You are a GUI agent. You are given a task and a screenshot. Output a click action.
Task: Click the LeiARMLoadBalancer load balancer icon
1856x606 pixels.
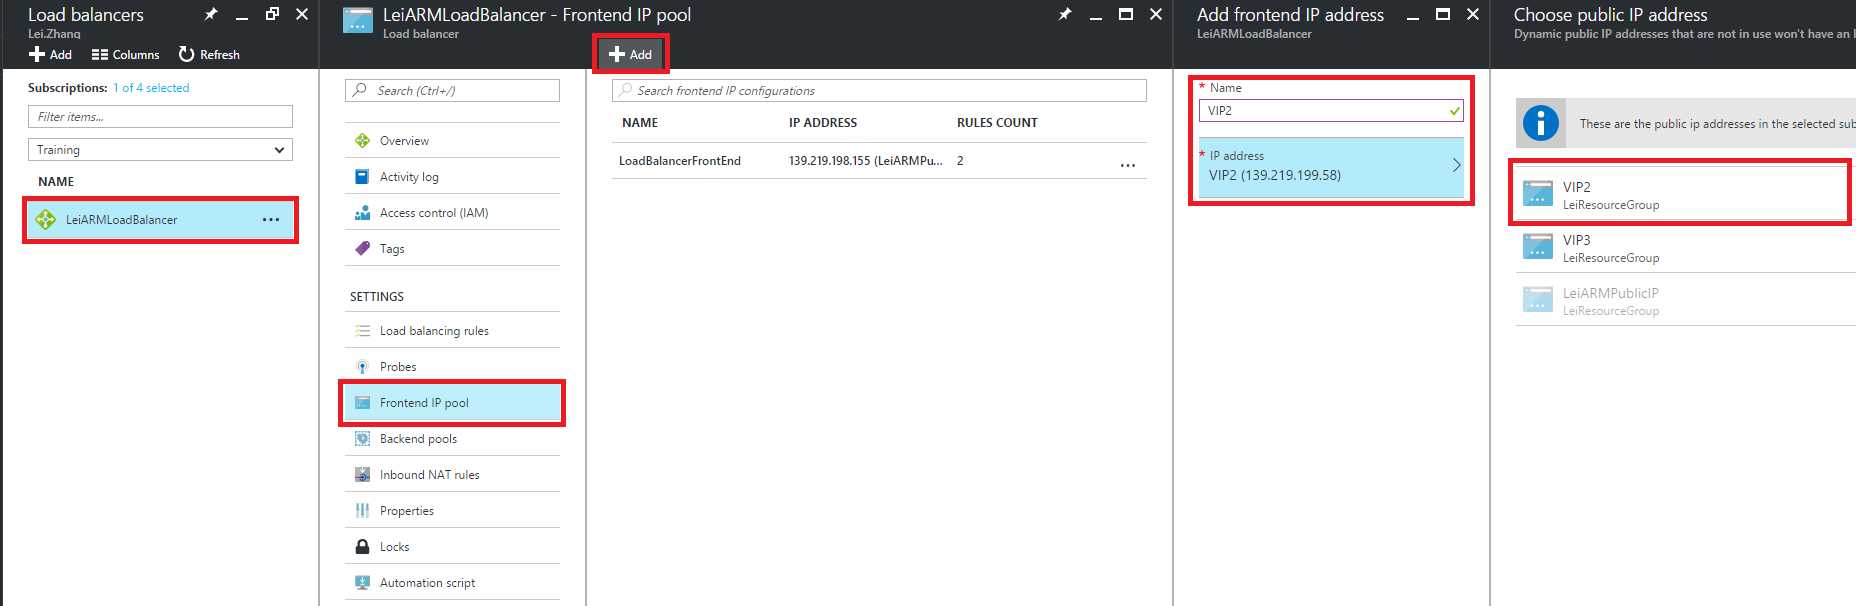(46, 220)
